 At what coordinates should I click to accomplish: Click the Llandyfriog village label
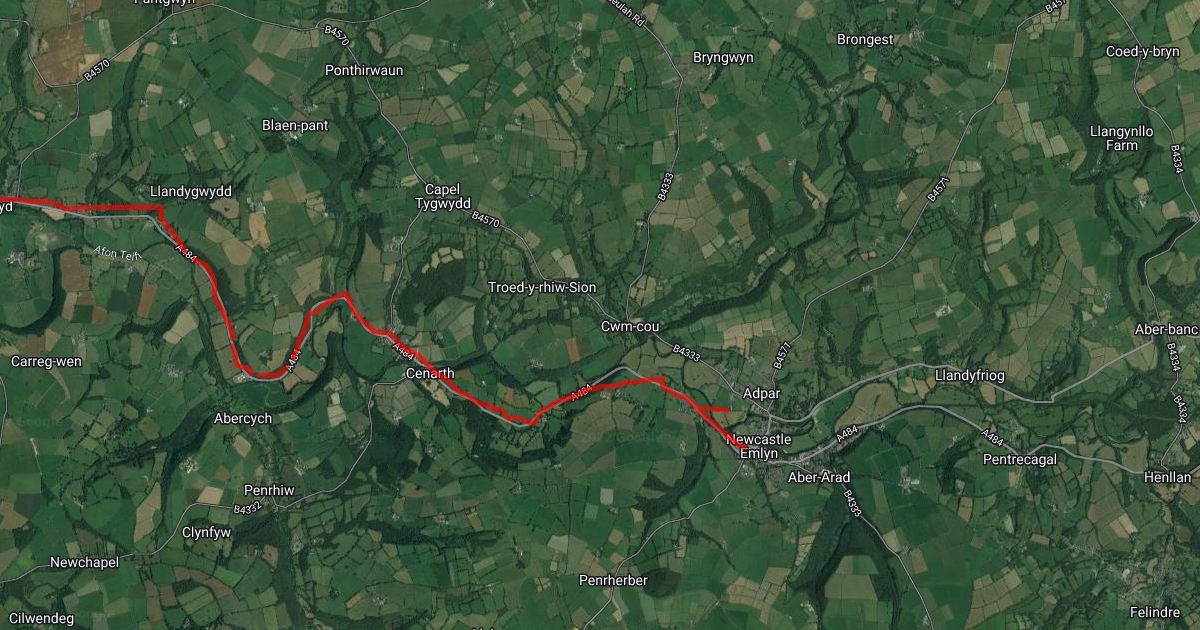pyautogui.click(x=968, y=374)
